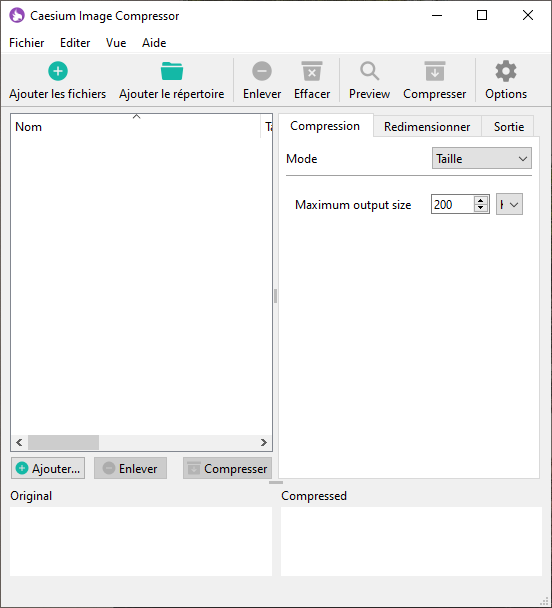The width and height of the screenshot is (552, 608).
Task: Click the Ajouter les fichiers toolbar icon
Action: coord(58,71)
